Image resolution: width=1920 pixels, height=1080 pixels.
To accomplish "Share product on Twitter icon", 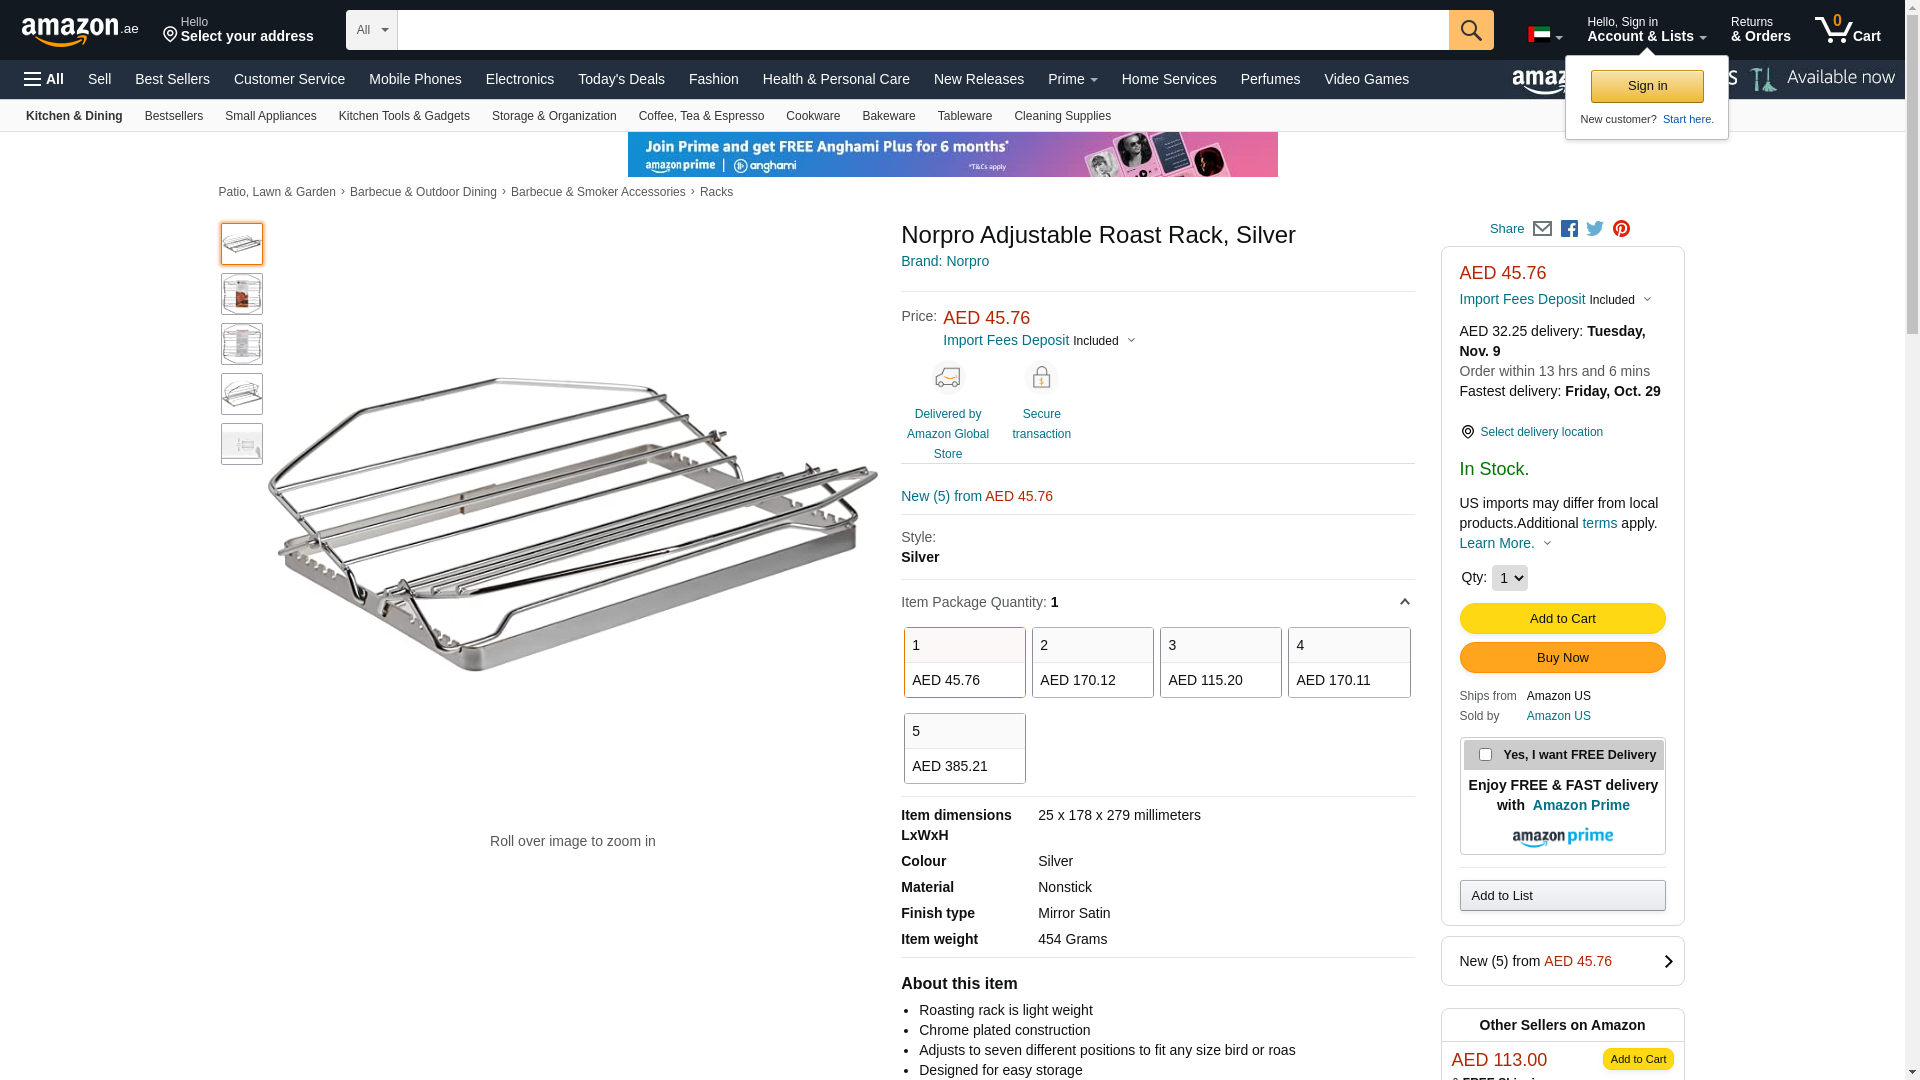I will click(x=1595, y=229).
